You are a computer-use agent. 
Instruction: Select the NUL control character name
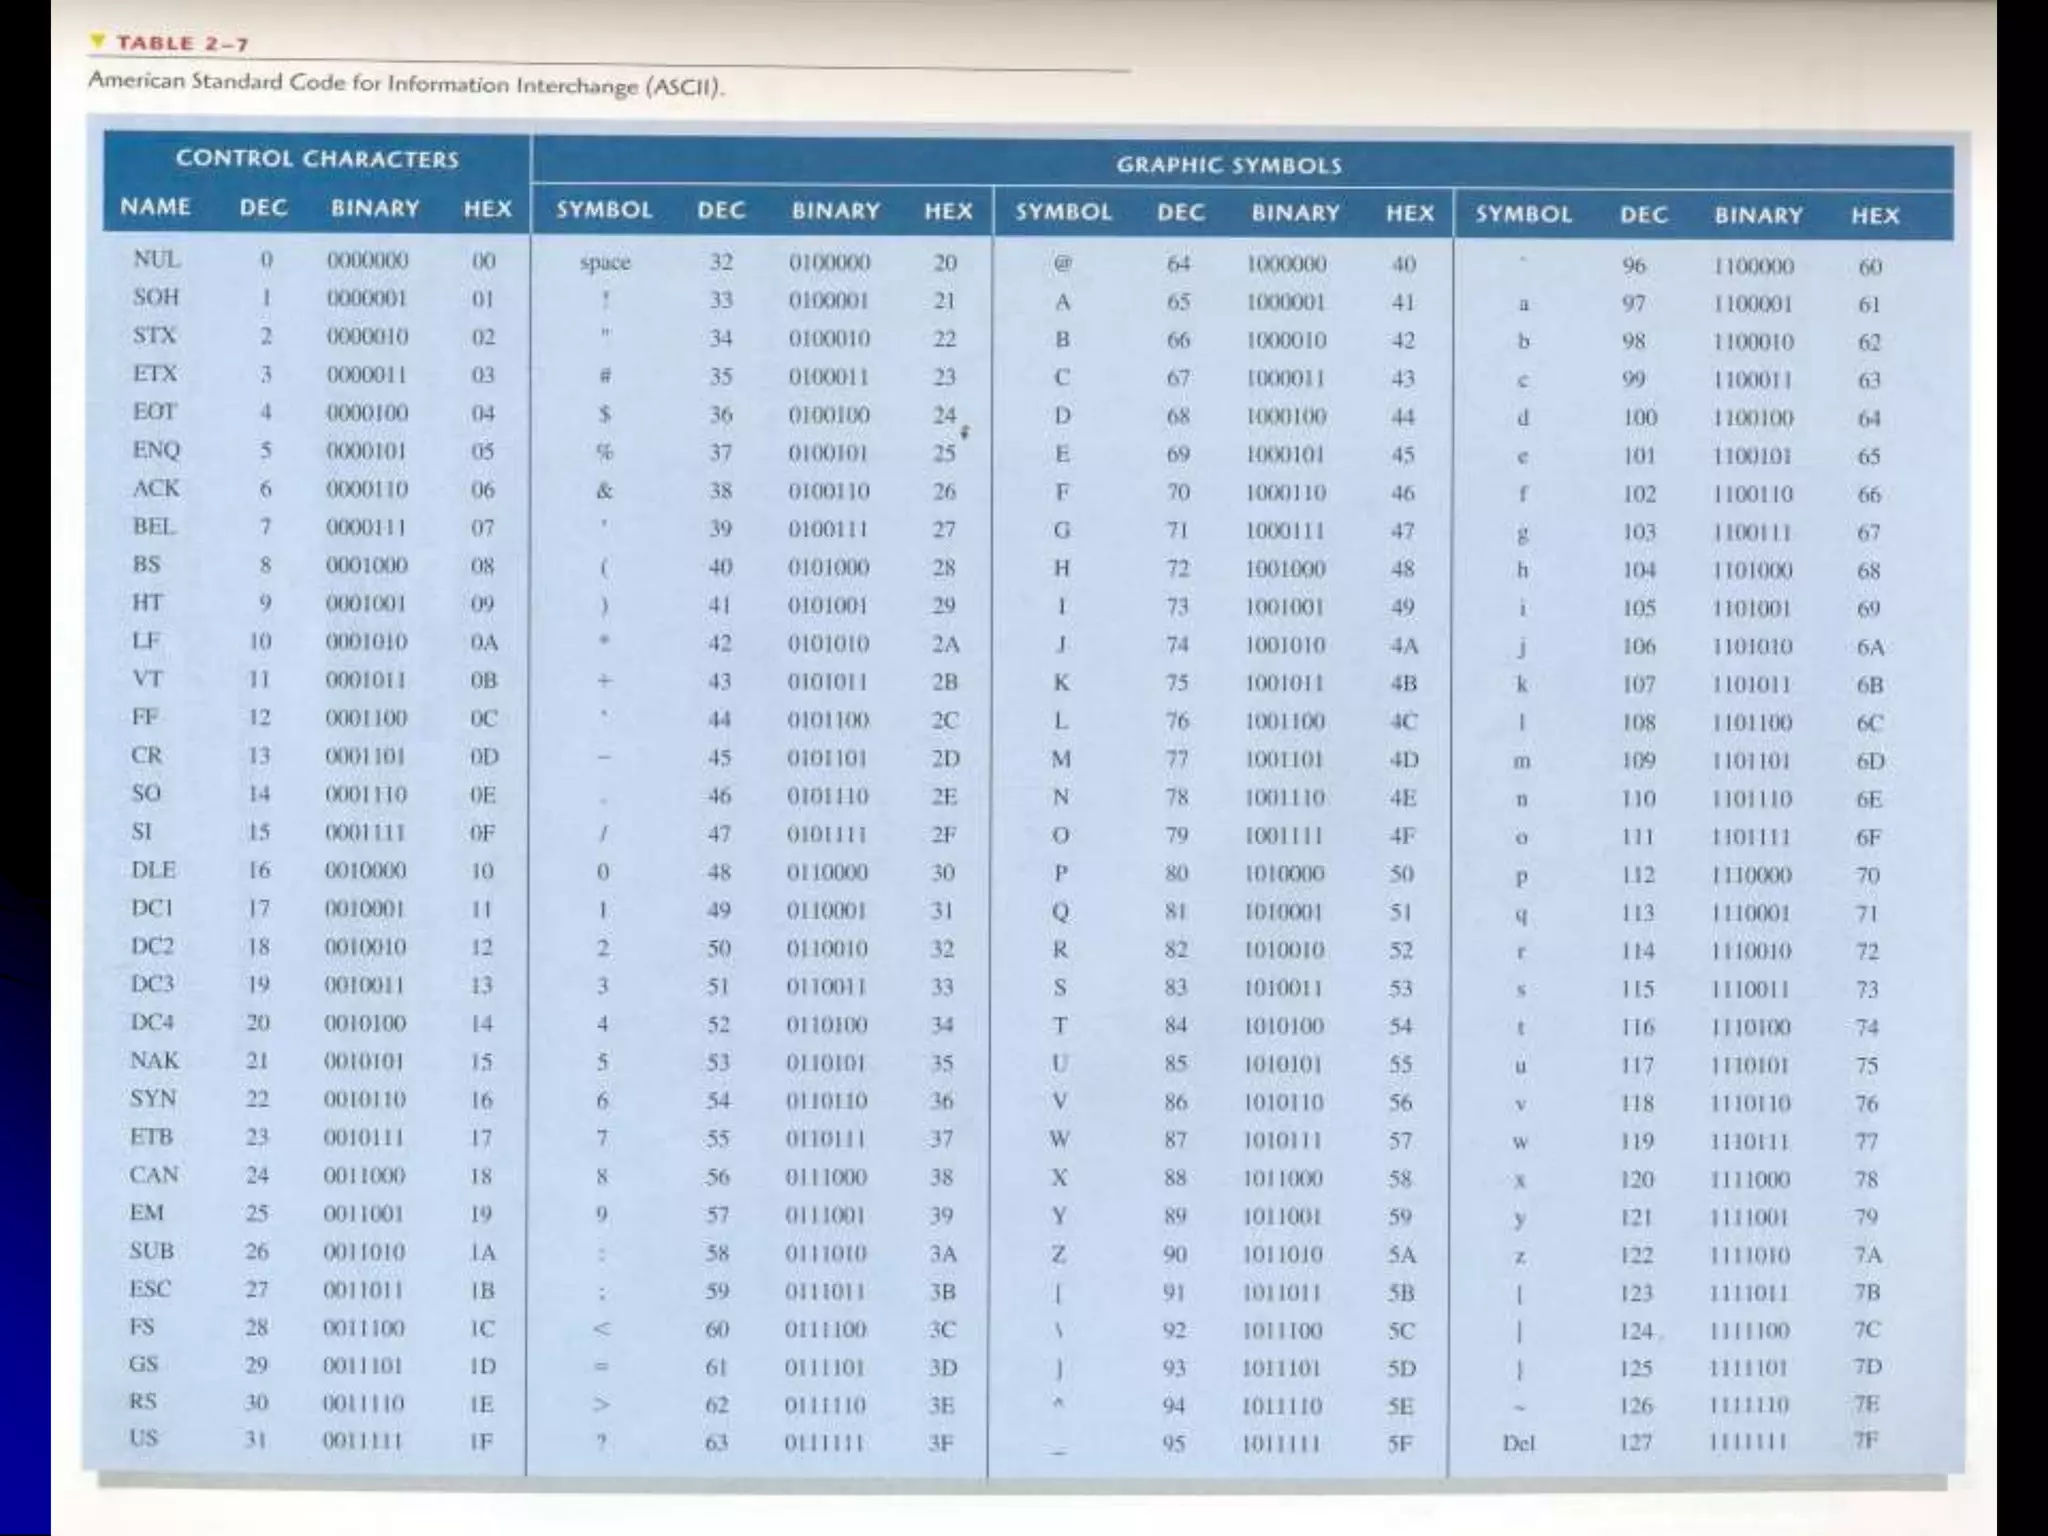tap(156, 259)
